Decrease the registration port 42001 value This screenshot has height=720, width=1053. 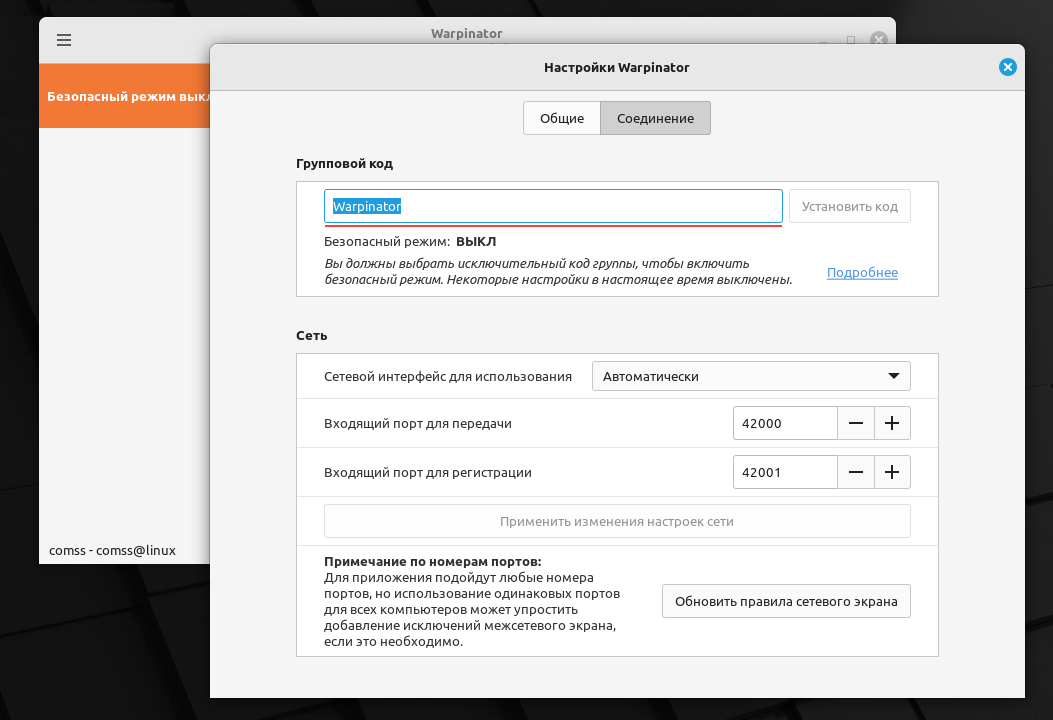pos(856,472)
